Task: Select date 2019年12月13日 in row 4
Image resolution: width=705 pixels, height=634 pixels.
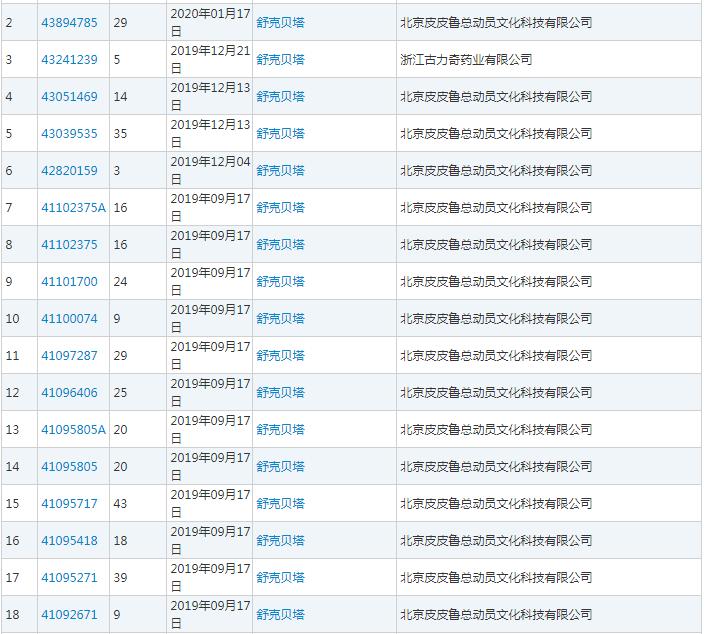Action: (210, 96)
